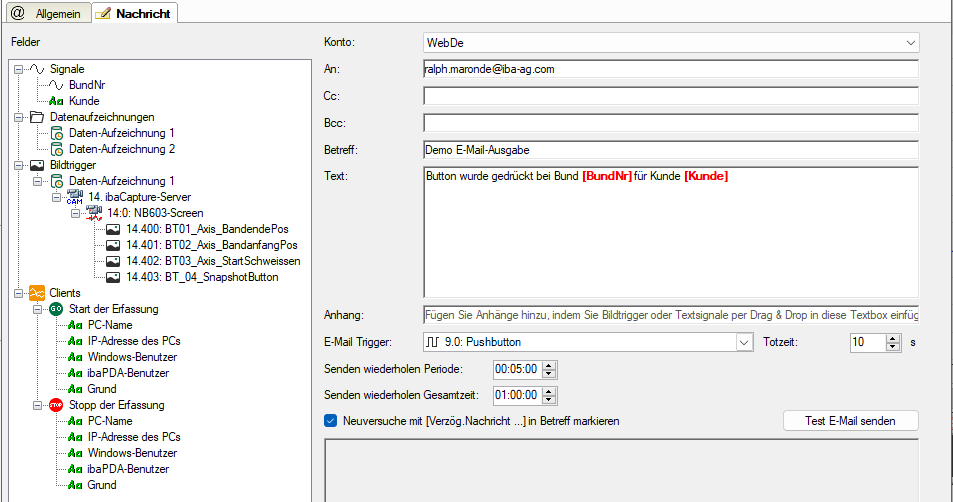Viewport: 953px width, 502px height.
Task: Click the red STOP icon for Stopp der Erfassung
Action: (56, 405)
